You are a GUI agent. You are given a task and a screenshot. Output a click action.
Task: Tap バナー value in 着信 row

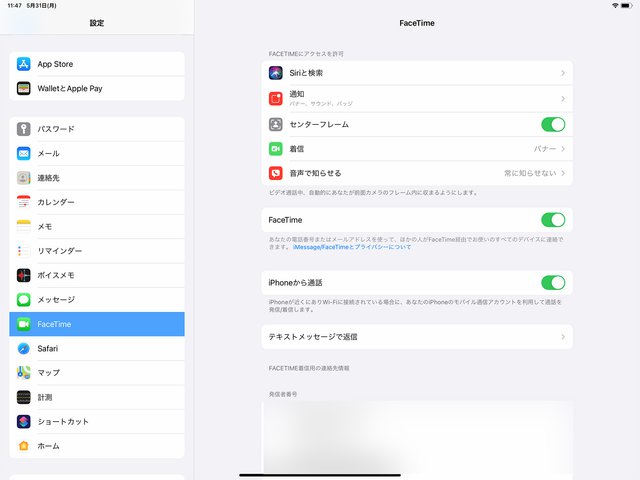(x=545, y=149)
